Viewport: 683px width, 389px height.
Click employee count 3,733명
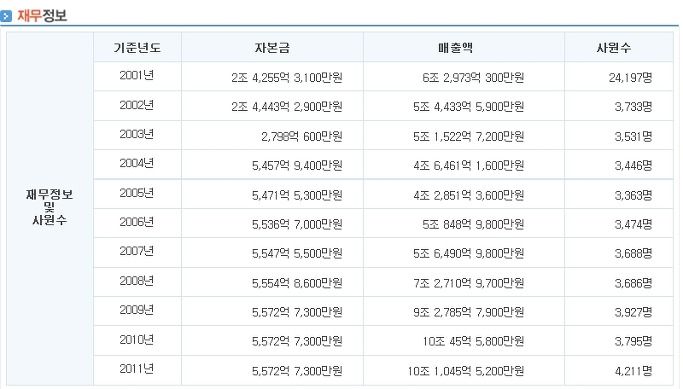[633, 107]
